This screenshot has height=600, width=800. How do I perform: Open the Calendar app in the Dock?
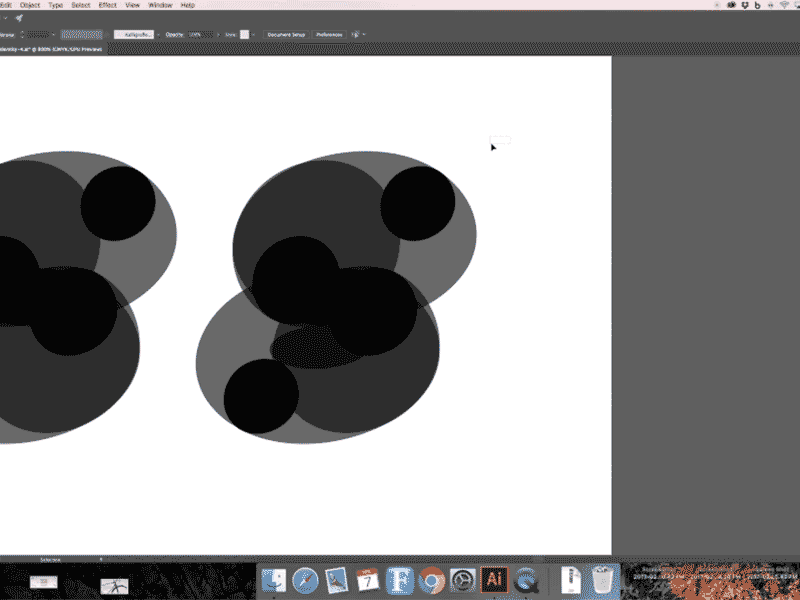[x=366, y=579]
